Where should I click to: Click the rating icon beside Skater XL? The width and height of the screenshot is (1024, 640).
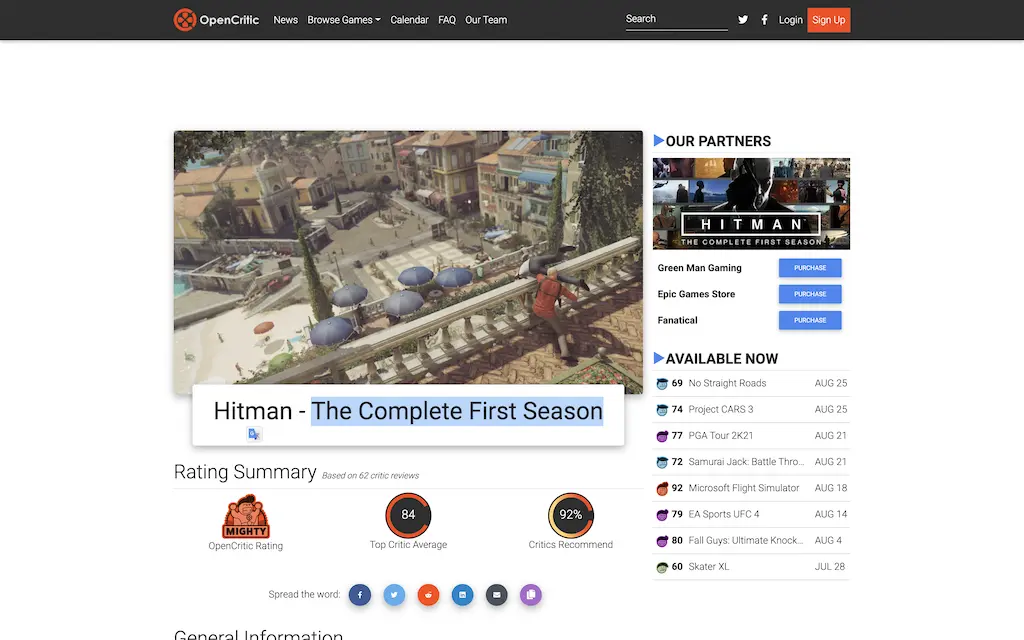click(x=662, y=568)
